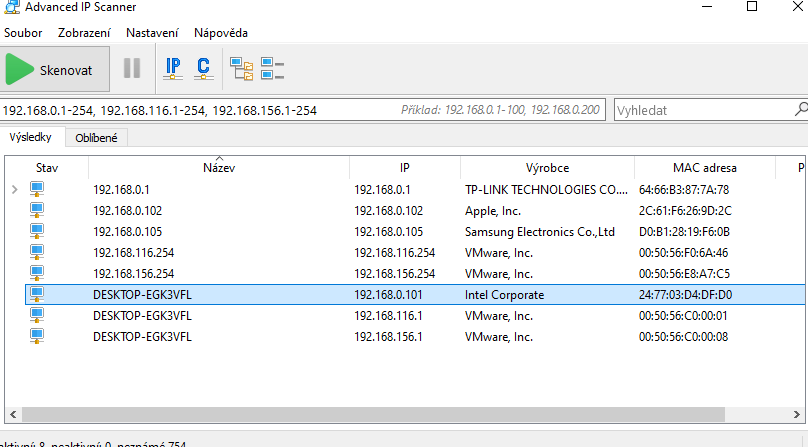The width and height of the screenshot is (808, 447).
Task: Click the collapse all list icon
Action: point(273,69)
